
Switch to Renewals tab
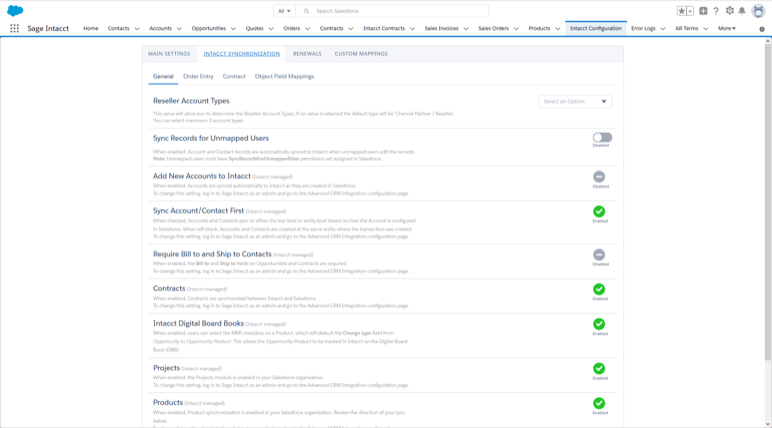click(x=307, y=54)
